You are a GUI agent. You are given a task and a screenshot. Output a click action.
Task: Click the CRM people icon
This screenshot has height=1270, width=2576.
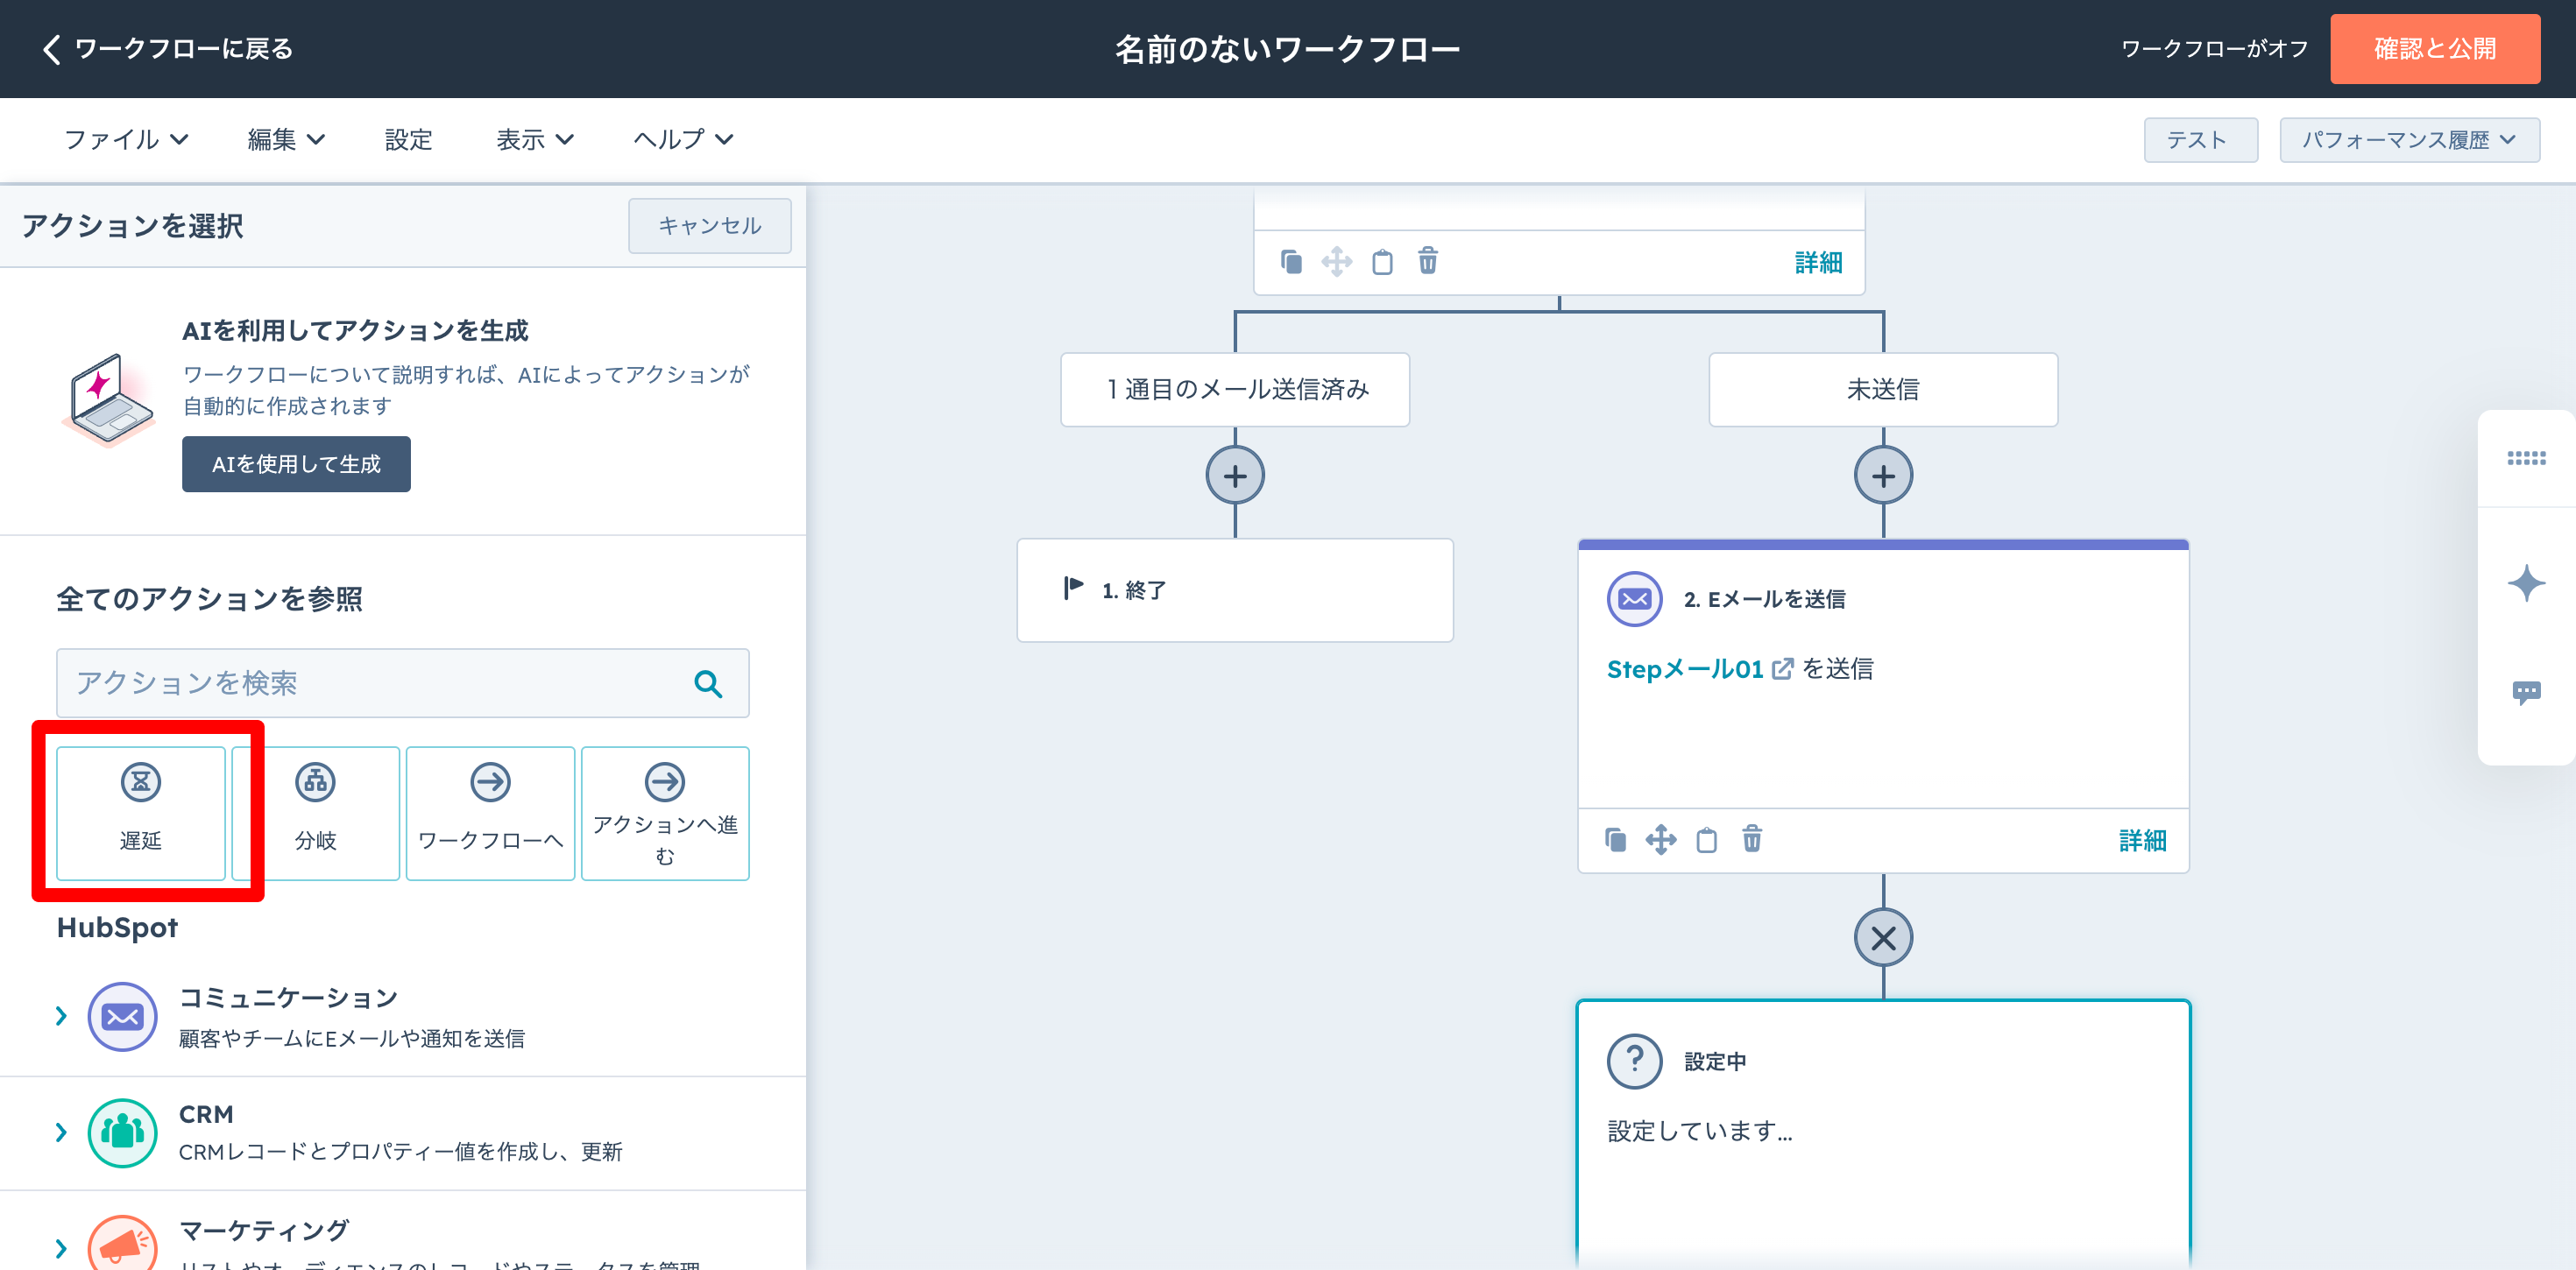pos(122,1133)
